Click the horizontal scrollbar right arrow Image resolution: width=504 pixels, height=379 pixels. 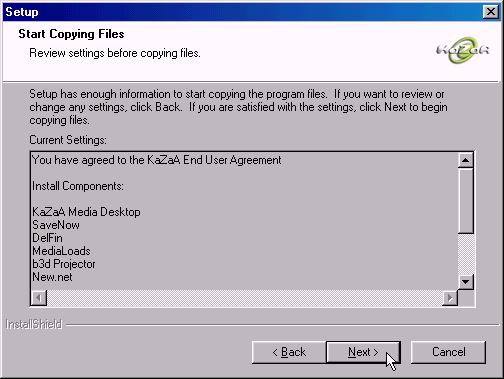point(450,297)
